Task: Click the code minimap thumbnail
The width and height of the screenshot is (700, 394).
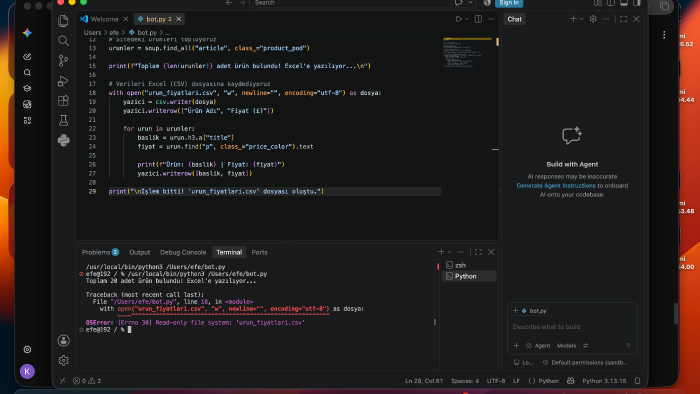Action: coord(467,53)
